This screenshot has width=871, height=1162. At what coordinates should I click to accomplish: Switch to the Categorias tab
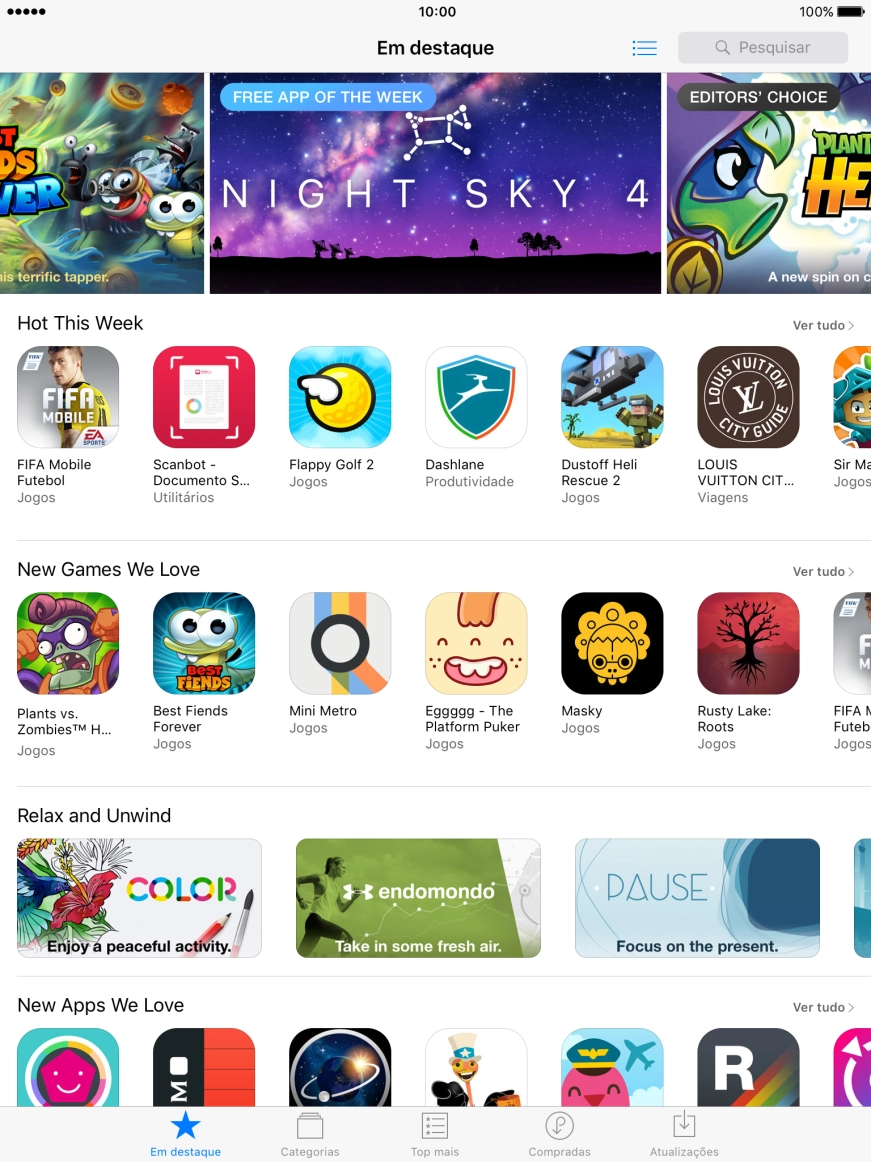[x=310, y=1135]
